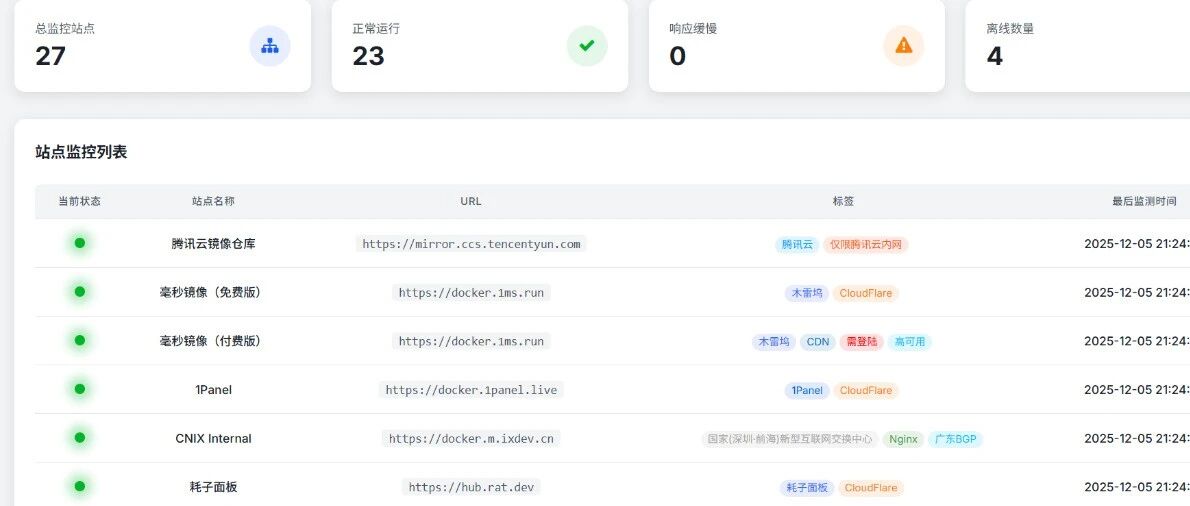Viewport: 1190px width, 506px height.
Task: Click the 当前状态 column header
Action: [80, 201]
